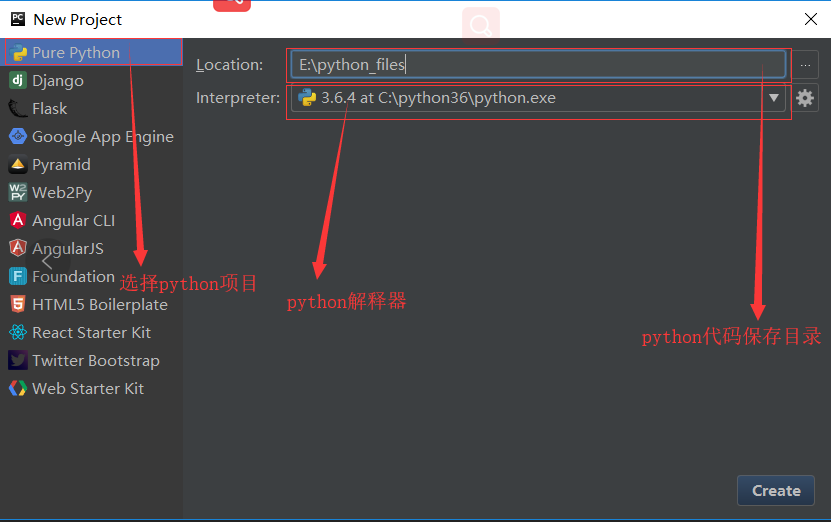Screen dimensions: 831x522
Task: Click the Angular CLI icon
Action: pos(18,221)
